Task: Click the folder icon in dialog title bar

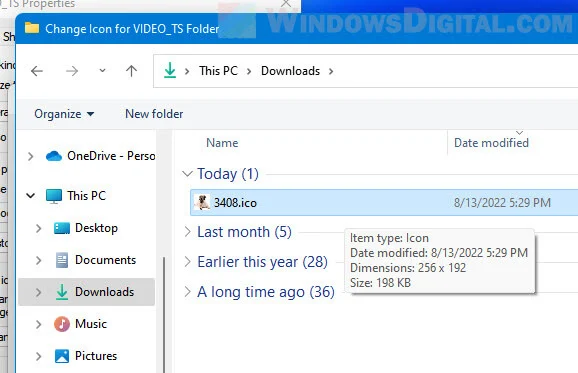Action: (x=32, y=28)
